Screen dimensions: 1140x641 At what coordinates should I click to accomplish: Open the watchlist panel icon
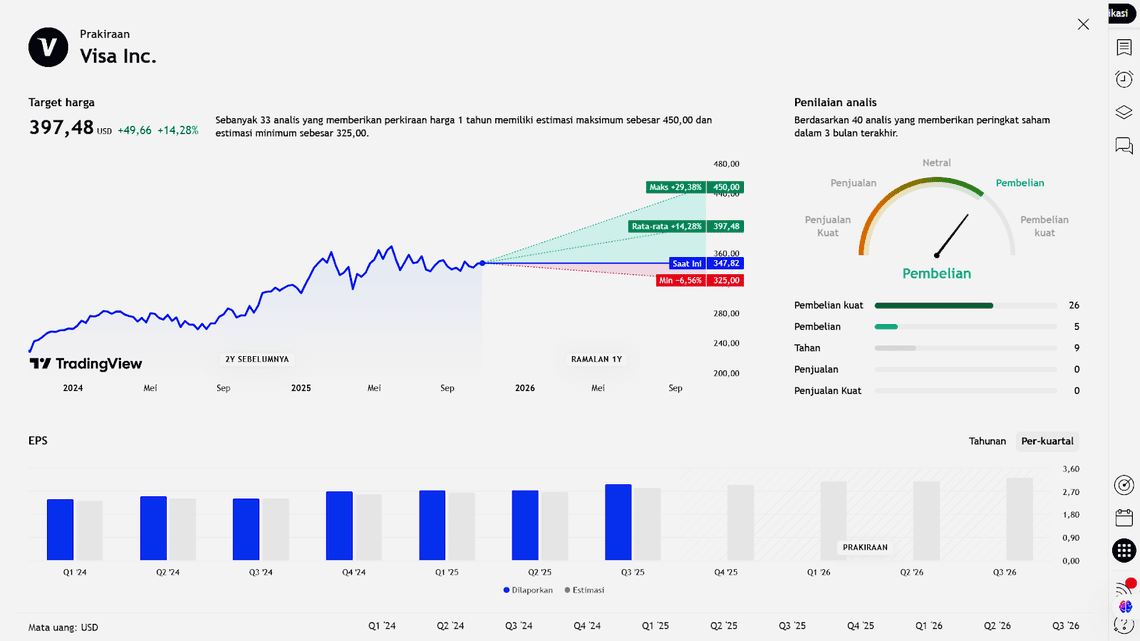pyautogui.click(x=1124, y=48)
